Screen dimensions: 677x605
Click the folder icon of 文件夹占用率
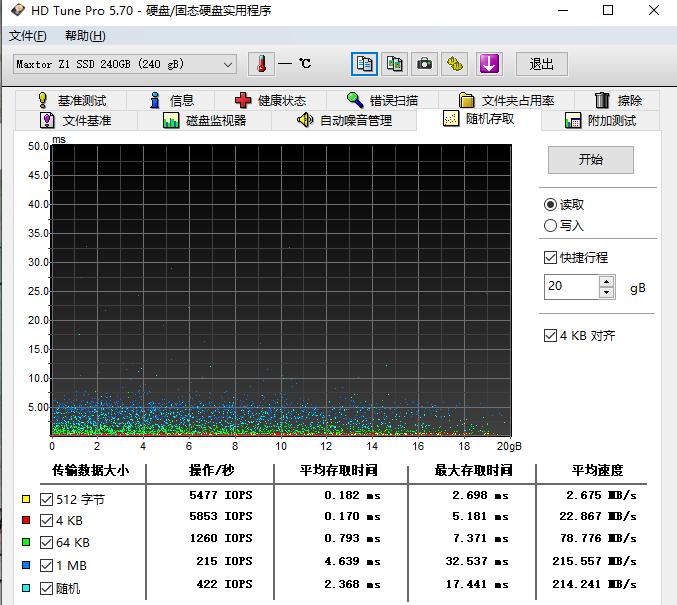click(466, 100)
